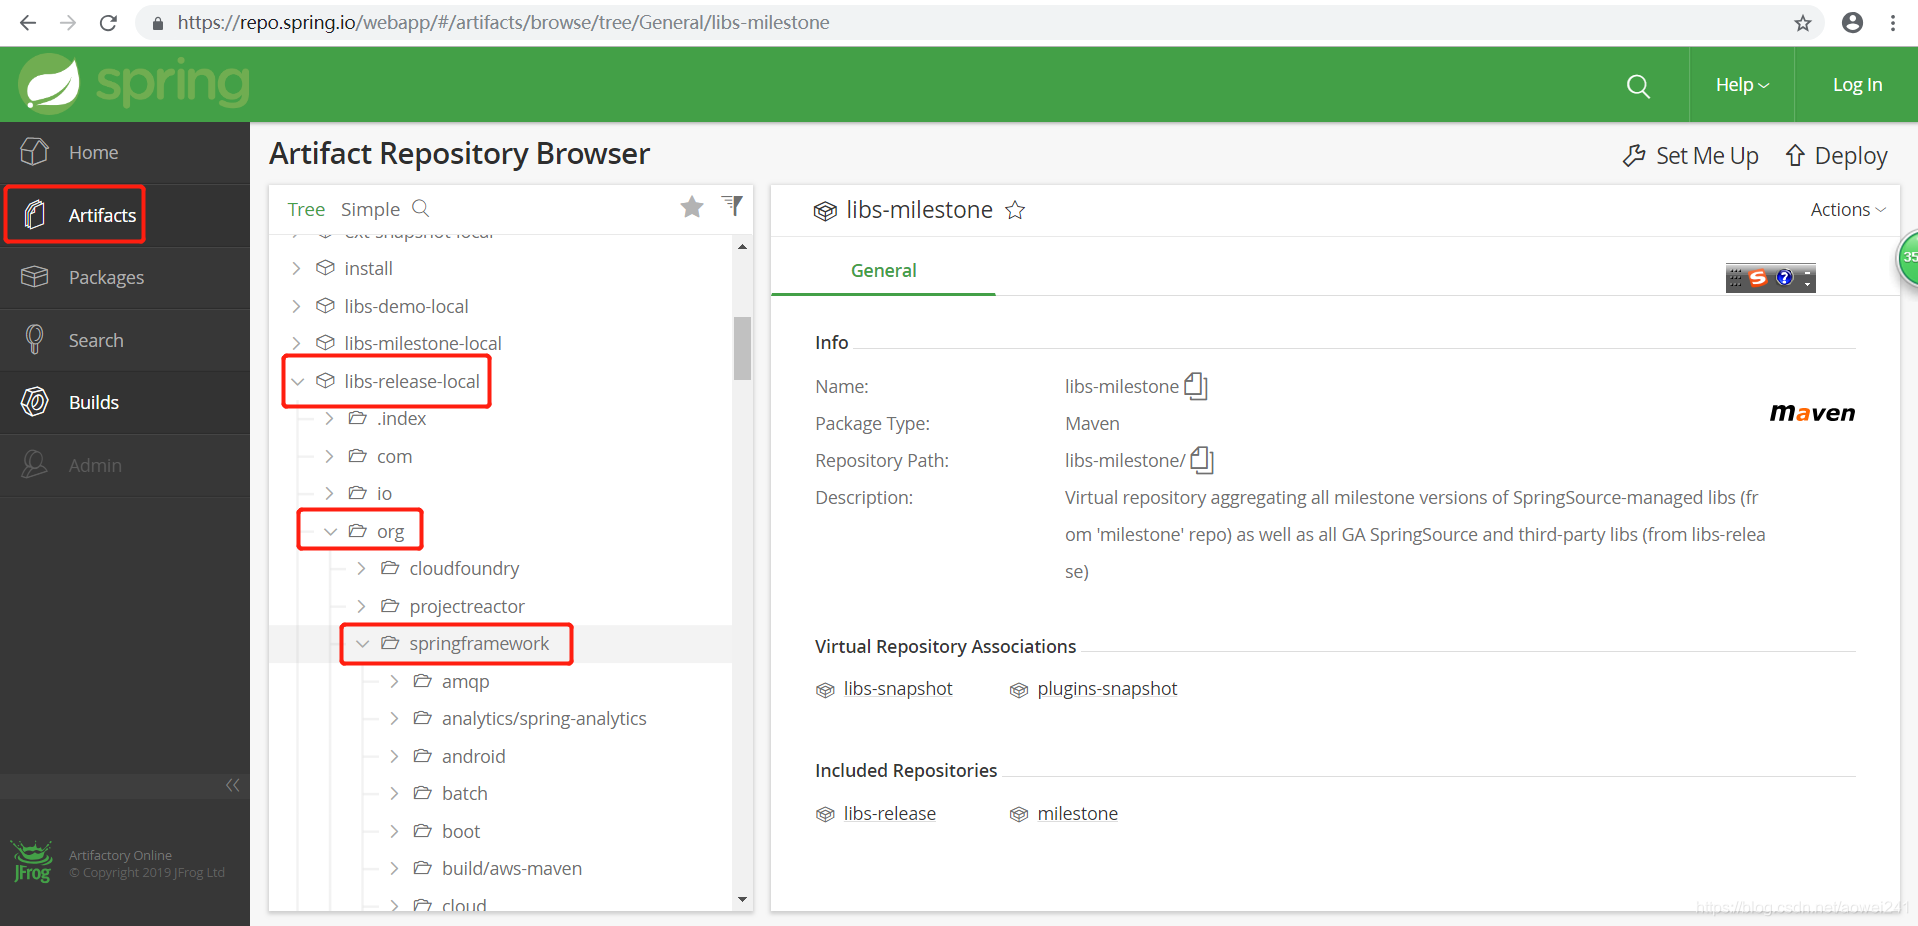Click tree scrollbar down arrow
The width and height of the screenshot is (1918, 926).
click(742, 899)
